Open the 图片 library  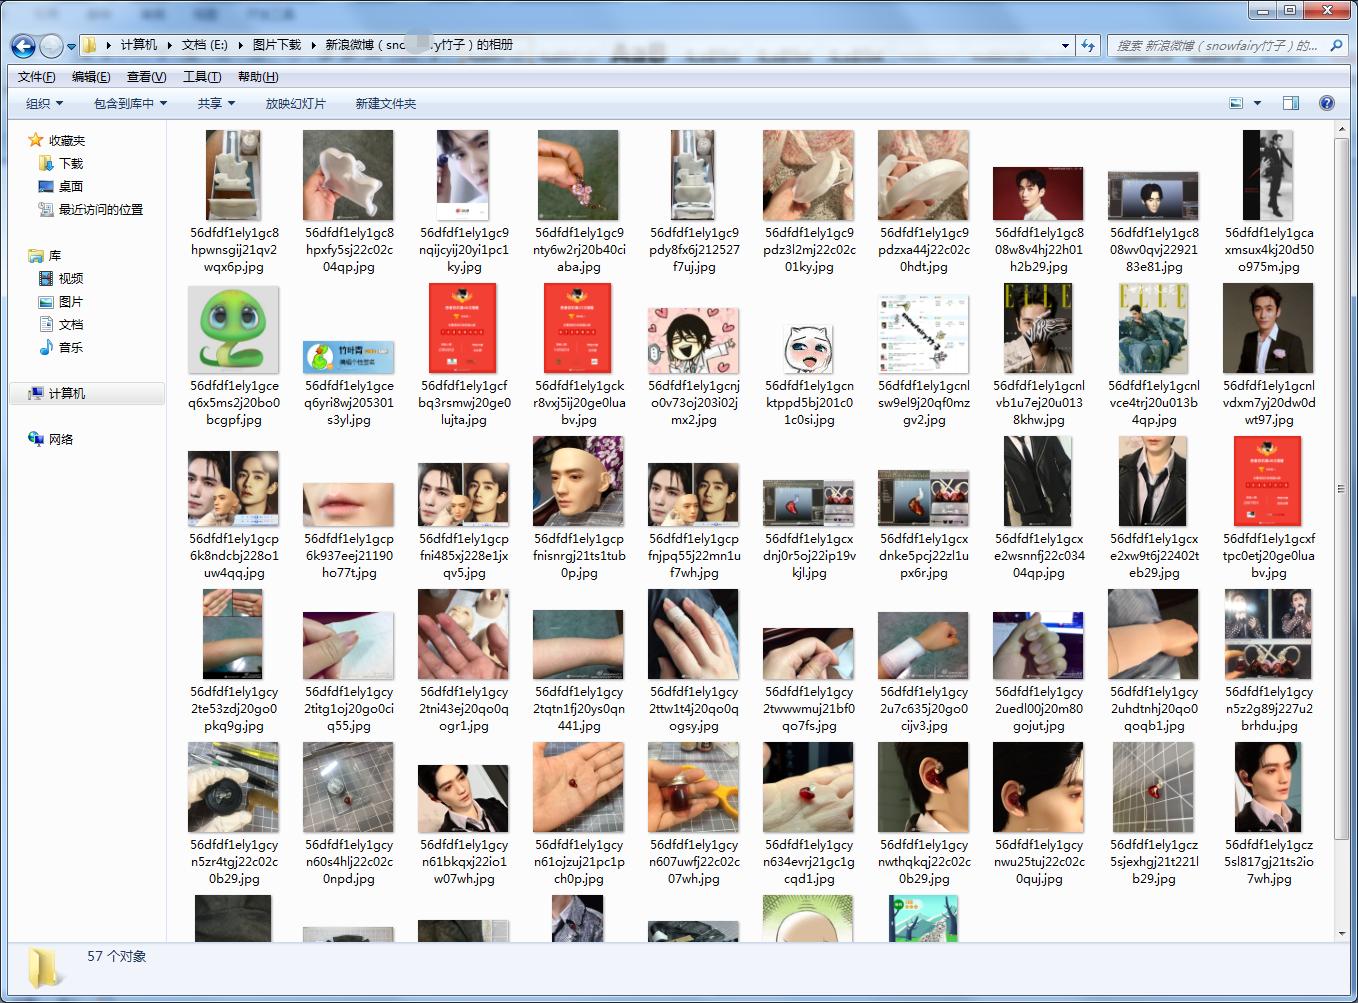point(61,301)
